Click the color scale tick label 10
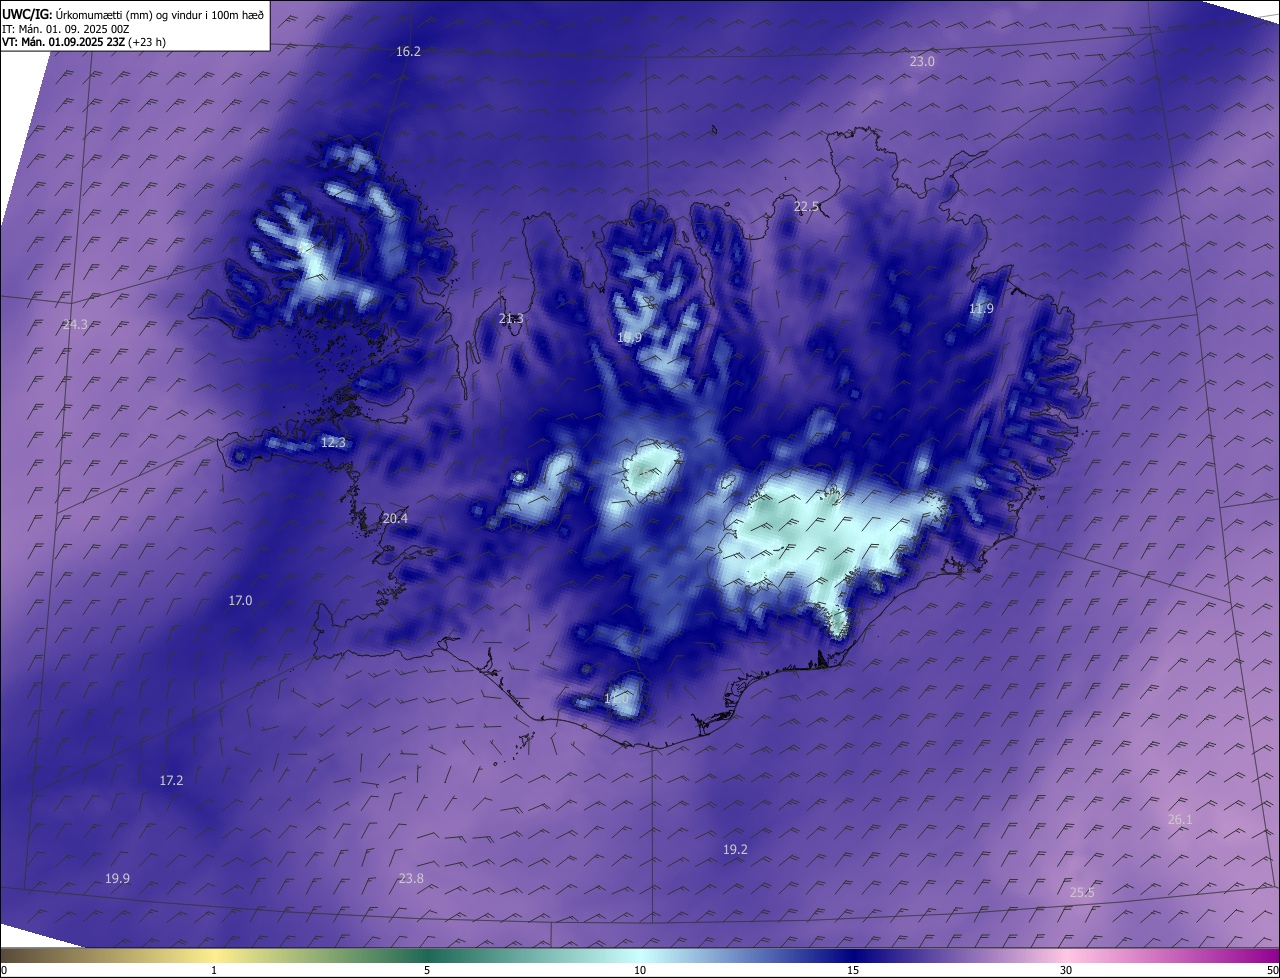1280x978 pixels. (x=640, y=970)
